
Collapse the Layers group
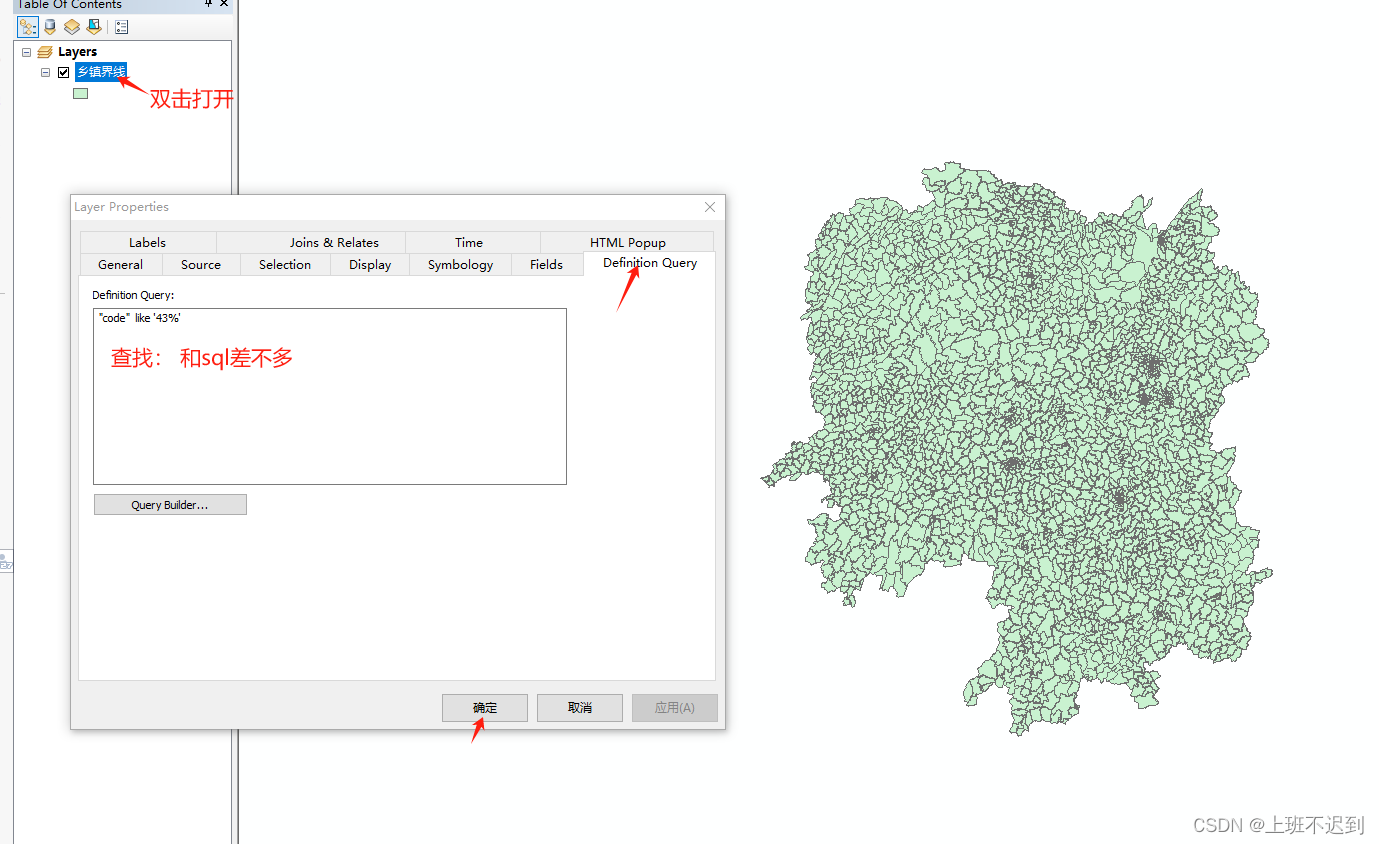(27, 51)
